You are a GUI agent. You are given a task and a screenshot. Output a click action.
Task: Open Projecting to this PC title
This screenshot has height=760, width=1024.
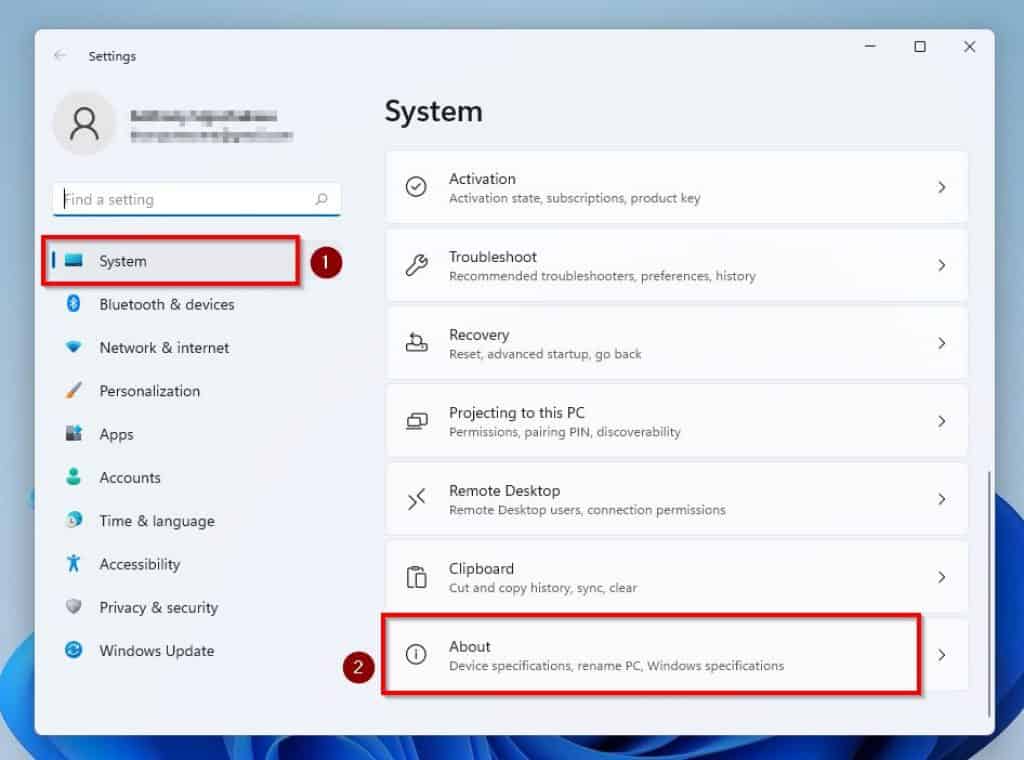click(517, 413)
